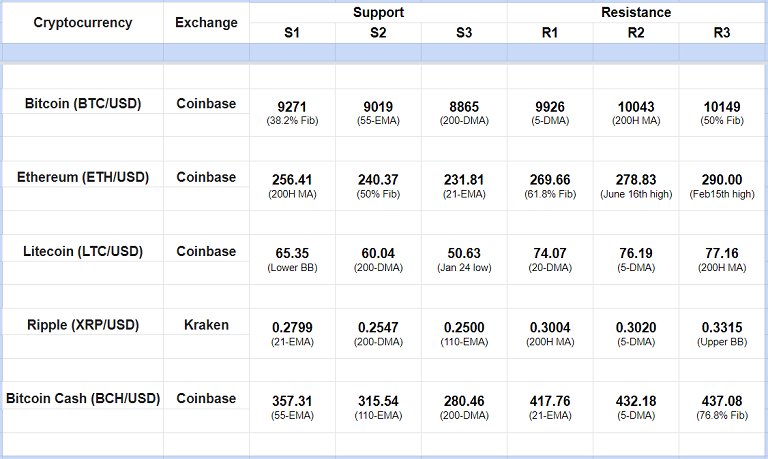Select the Exchange column header

(206, 23)
